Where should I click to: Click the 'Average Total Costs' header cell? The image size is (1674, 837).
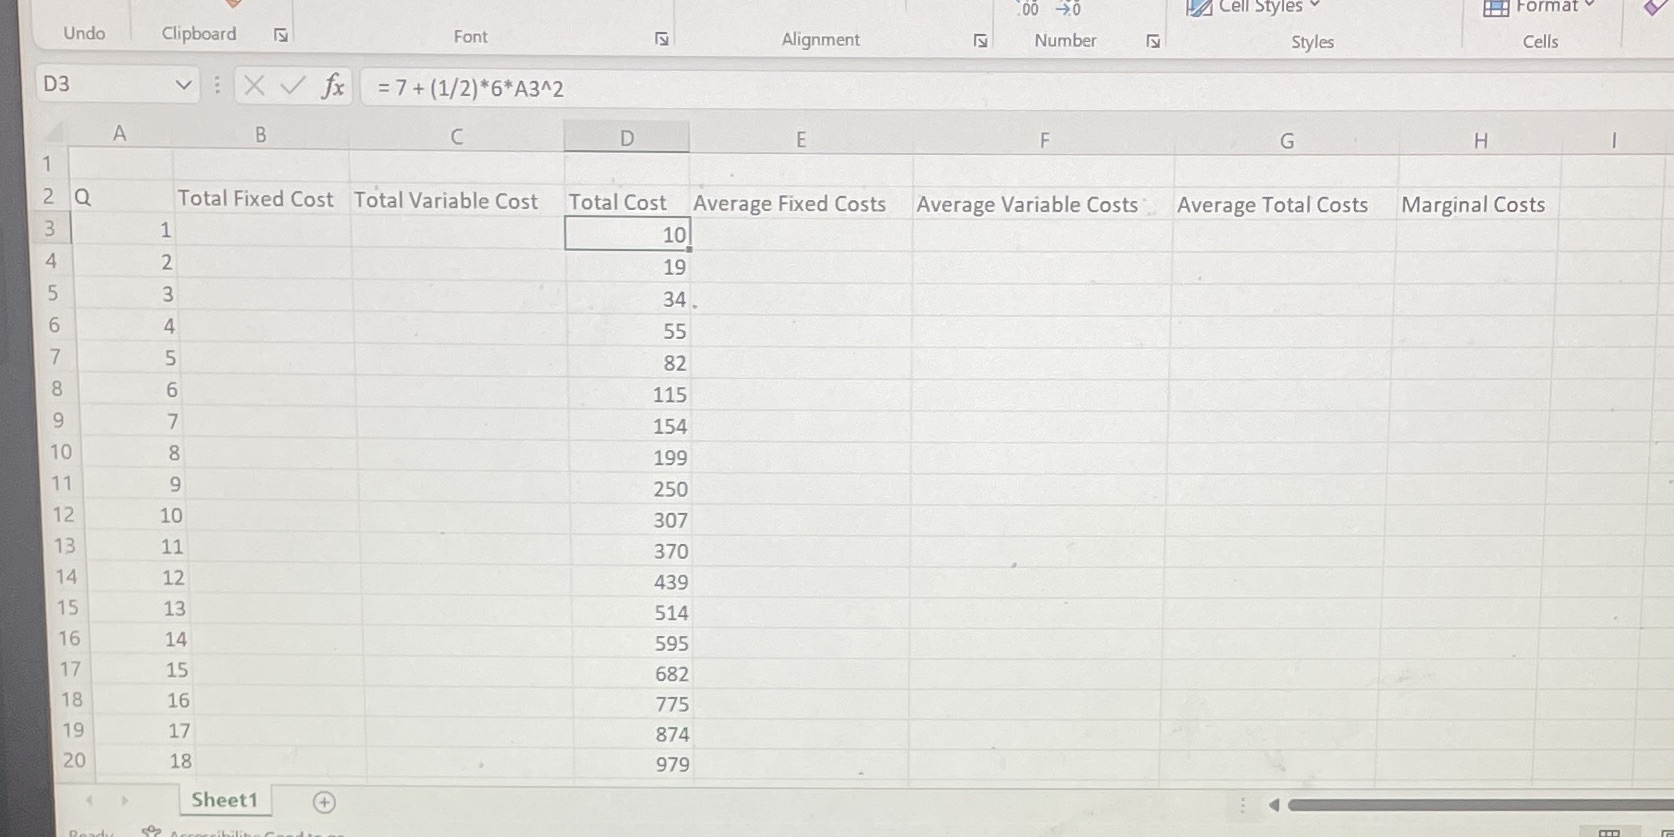(x=1285, y=205)
